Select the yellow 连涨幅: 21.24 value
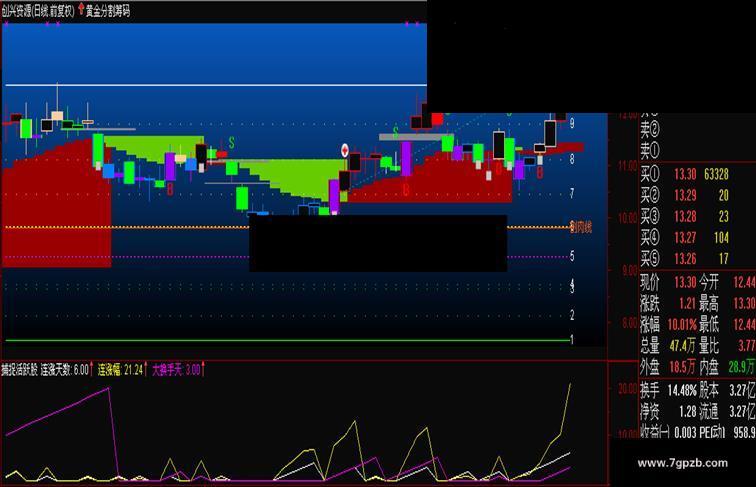 [x=121, y=370]
